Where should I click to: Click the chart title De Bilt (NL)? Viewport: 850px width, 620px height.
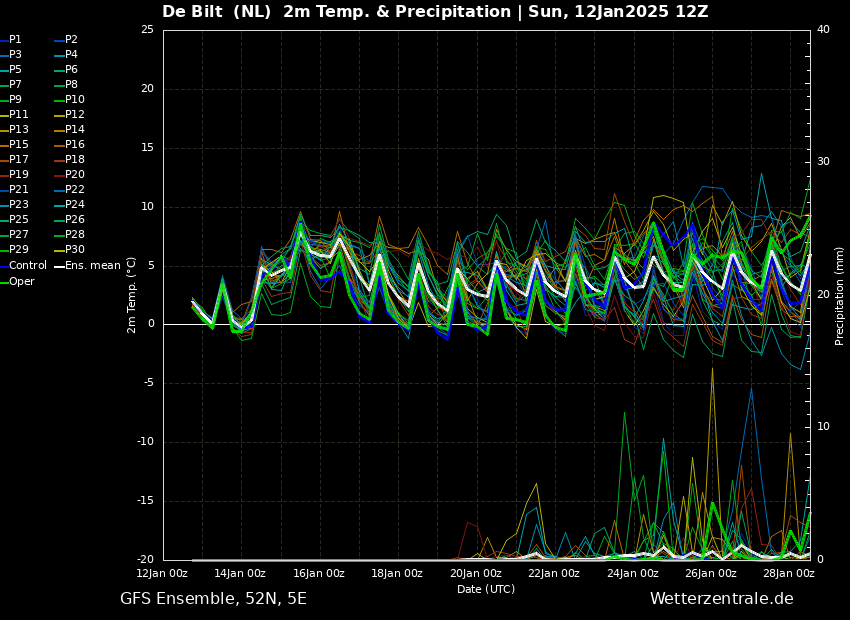pyautogui.click(x=216, y=12)
